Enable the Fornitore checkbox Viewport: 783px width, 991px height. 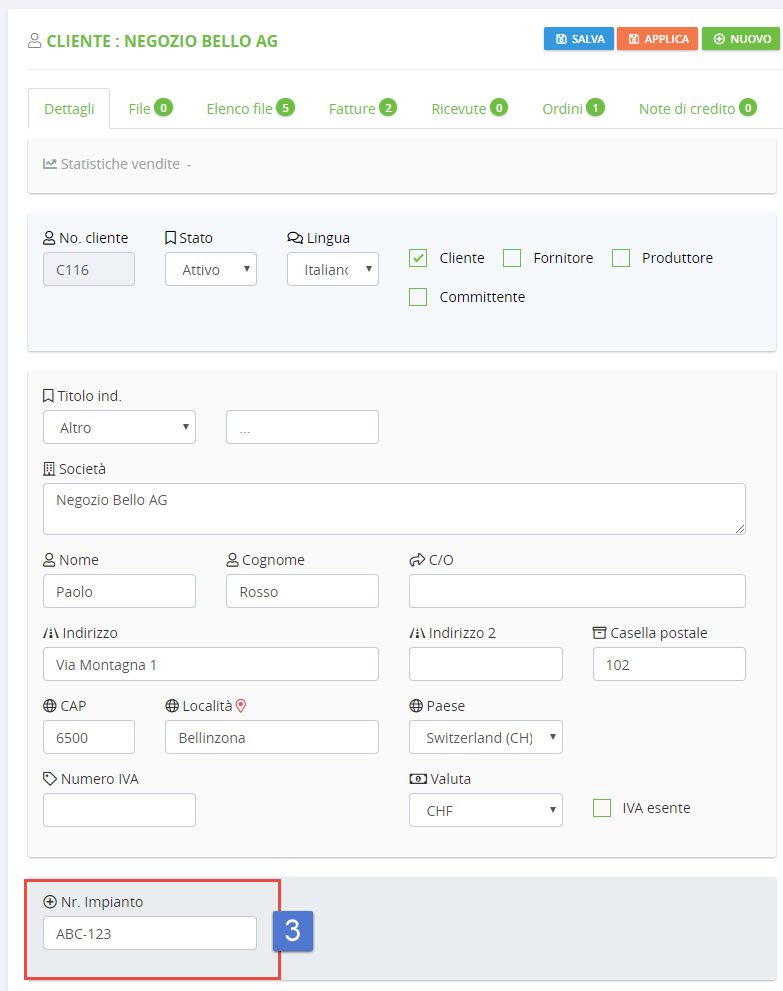click(x=512, y=258)
